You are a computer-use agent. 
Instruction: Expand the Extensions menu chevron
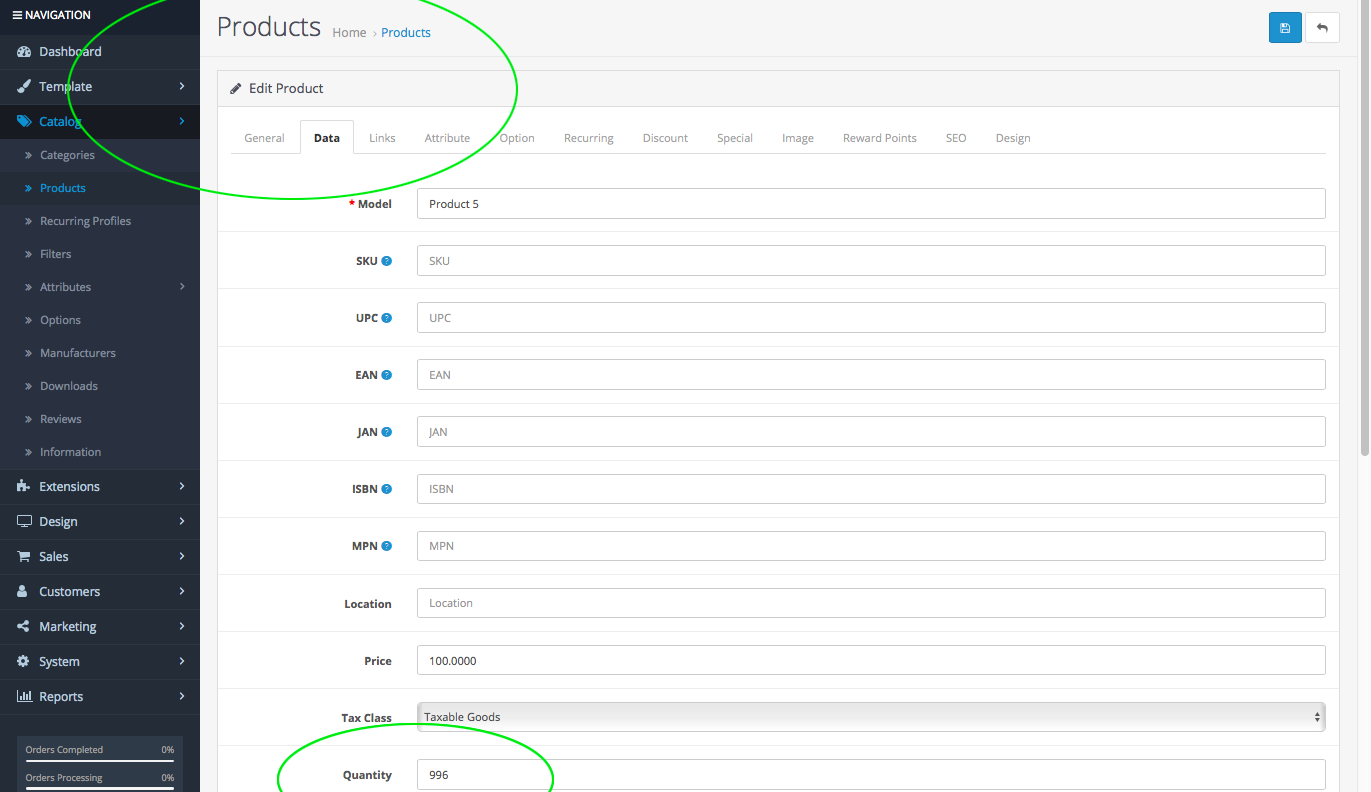coord(182,486)
